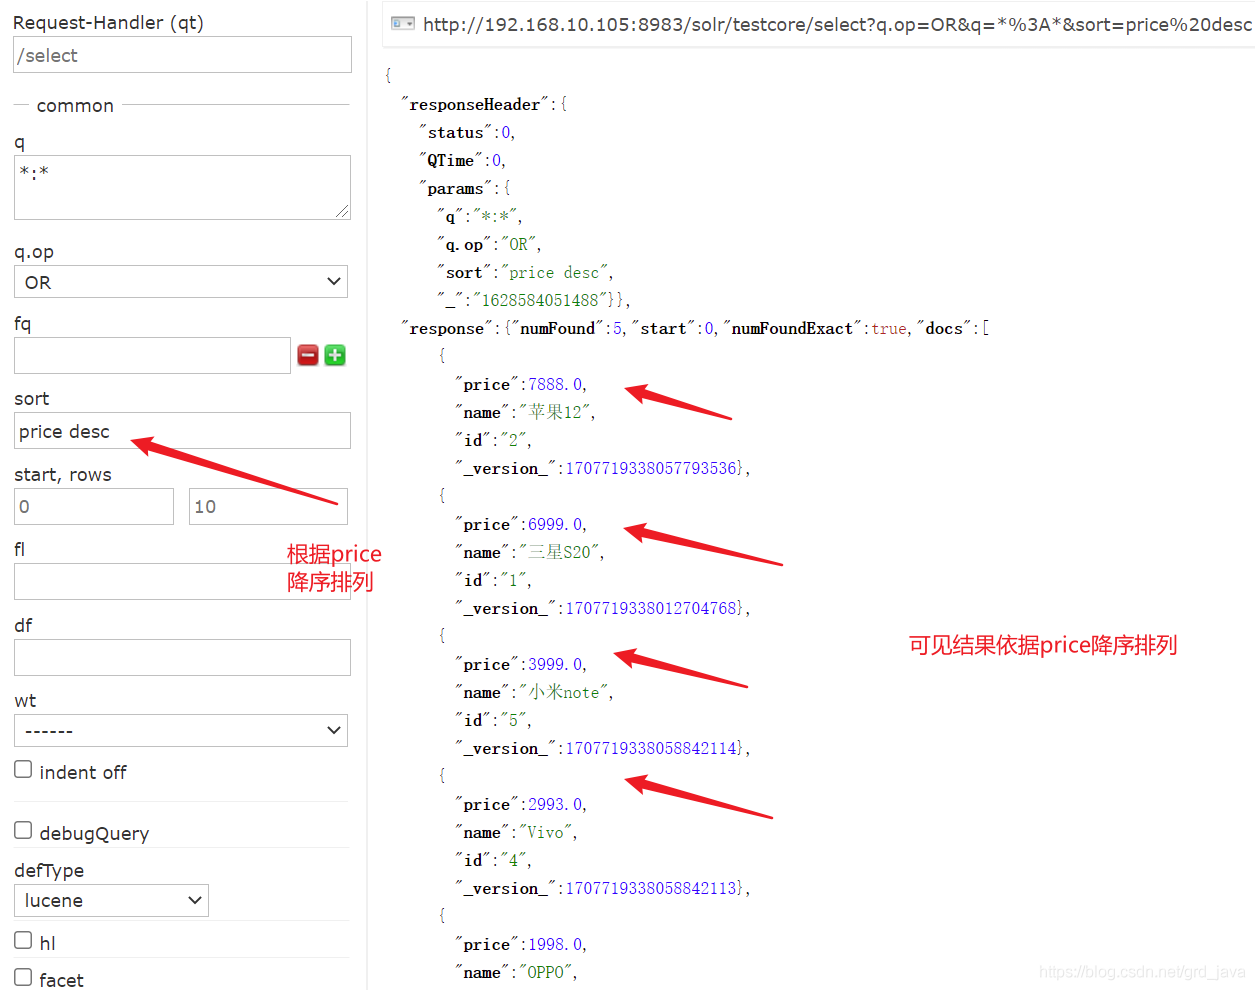The width and height of the screenshot is (1255, 990).
Task: Click the sort param value "price desc" in JSON
Action: tap(555, 273)
